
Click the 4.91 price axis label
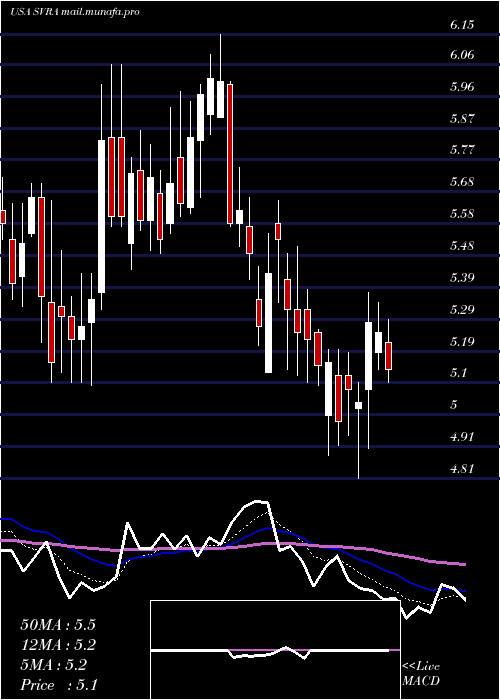coord(462,436)
